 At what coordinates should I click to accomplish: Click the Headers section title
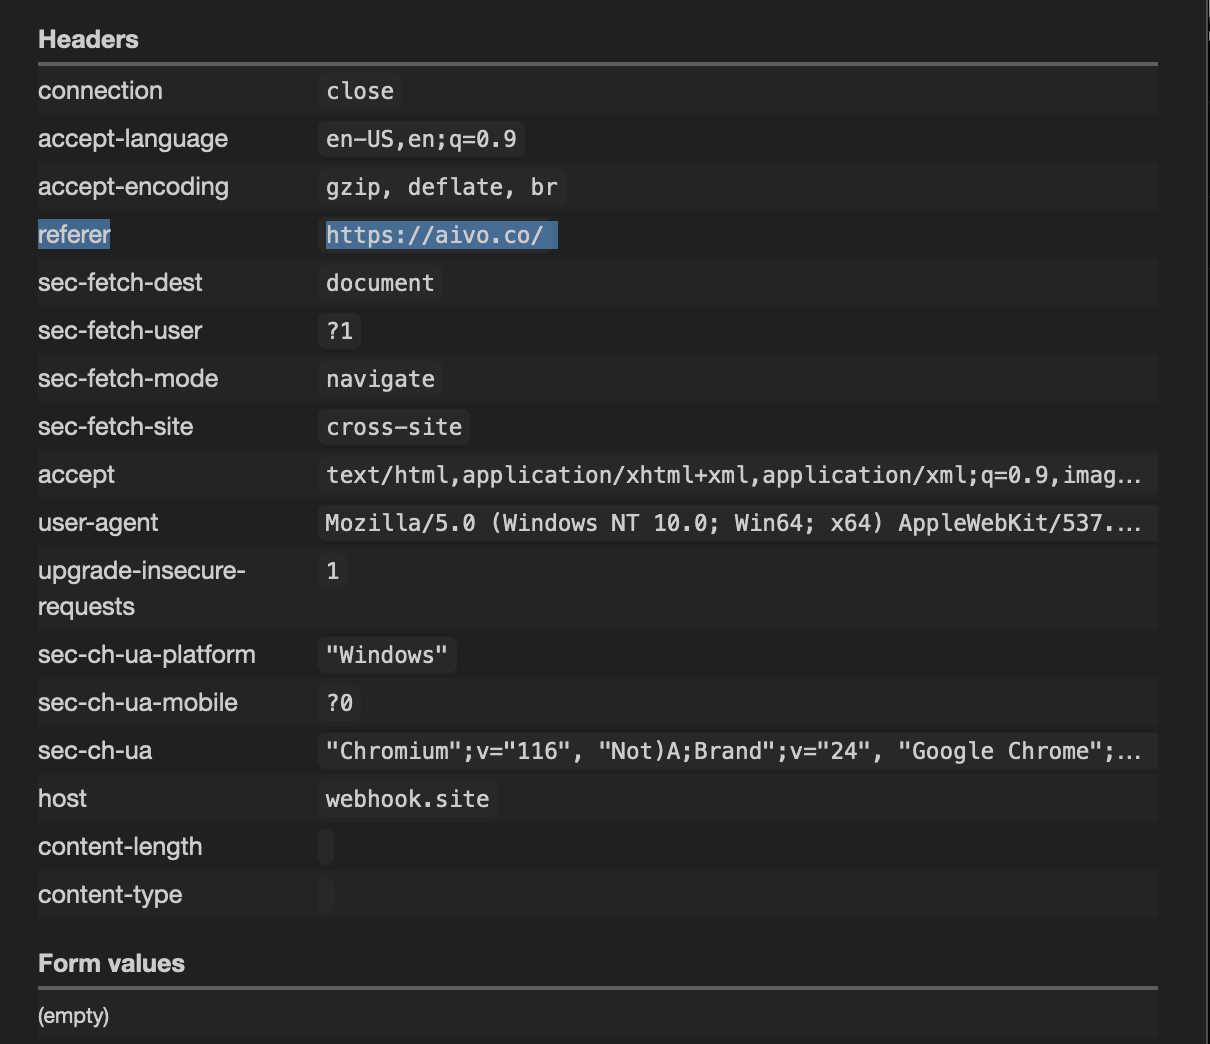(88, 39)
